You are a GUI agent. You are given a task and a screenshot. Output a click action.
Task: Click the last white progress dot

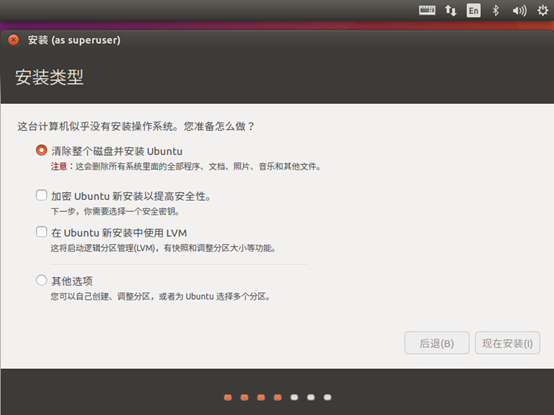[328, 397]
